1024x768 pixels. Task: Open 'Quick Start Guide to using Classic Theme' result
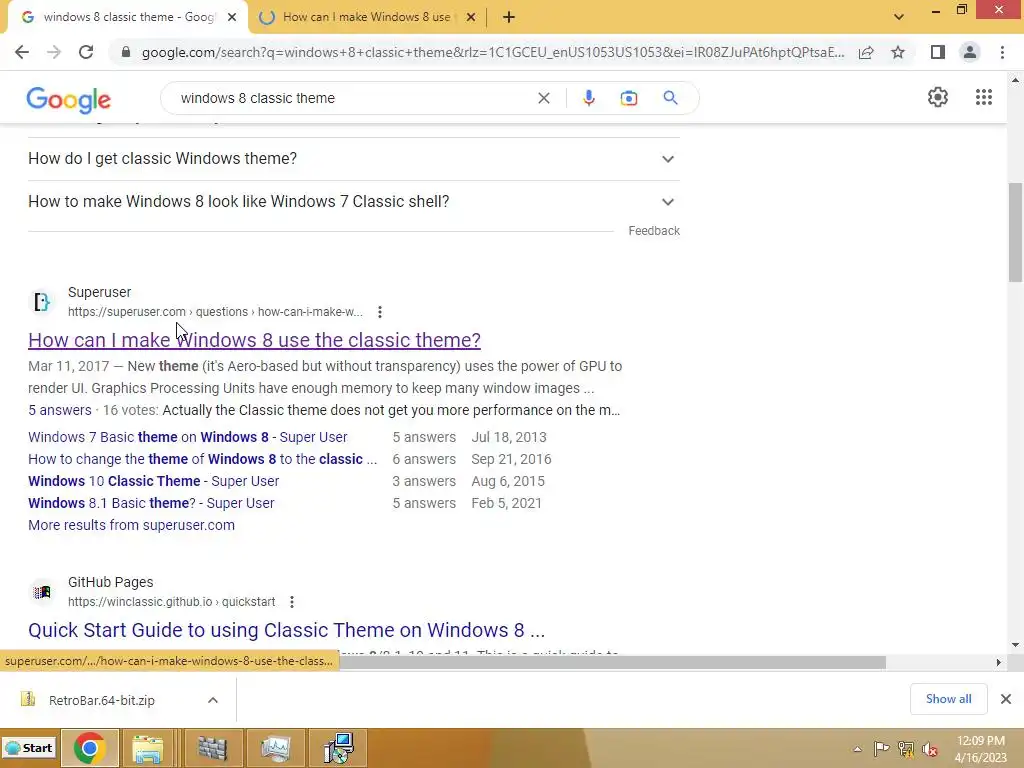[x=287, y=630]
